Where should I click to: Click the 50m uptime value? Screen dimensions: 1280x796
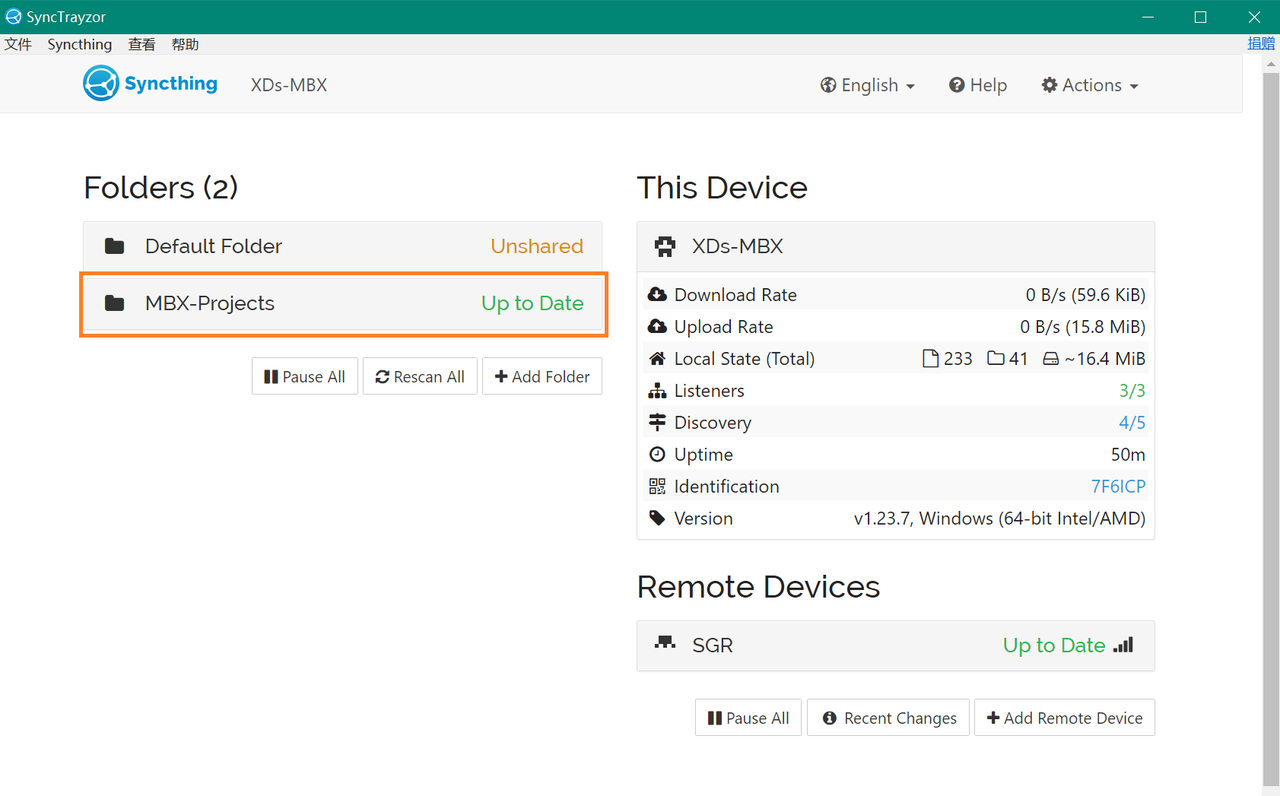[x=1128, y=454]
